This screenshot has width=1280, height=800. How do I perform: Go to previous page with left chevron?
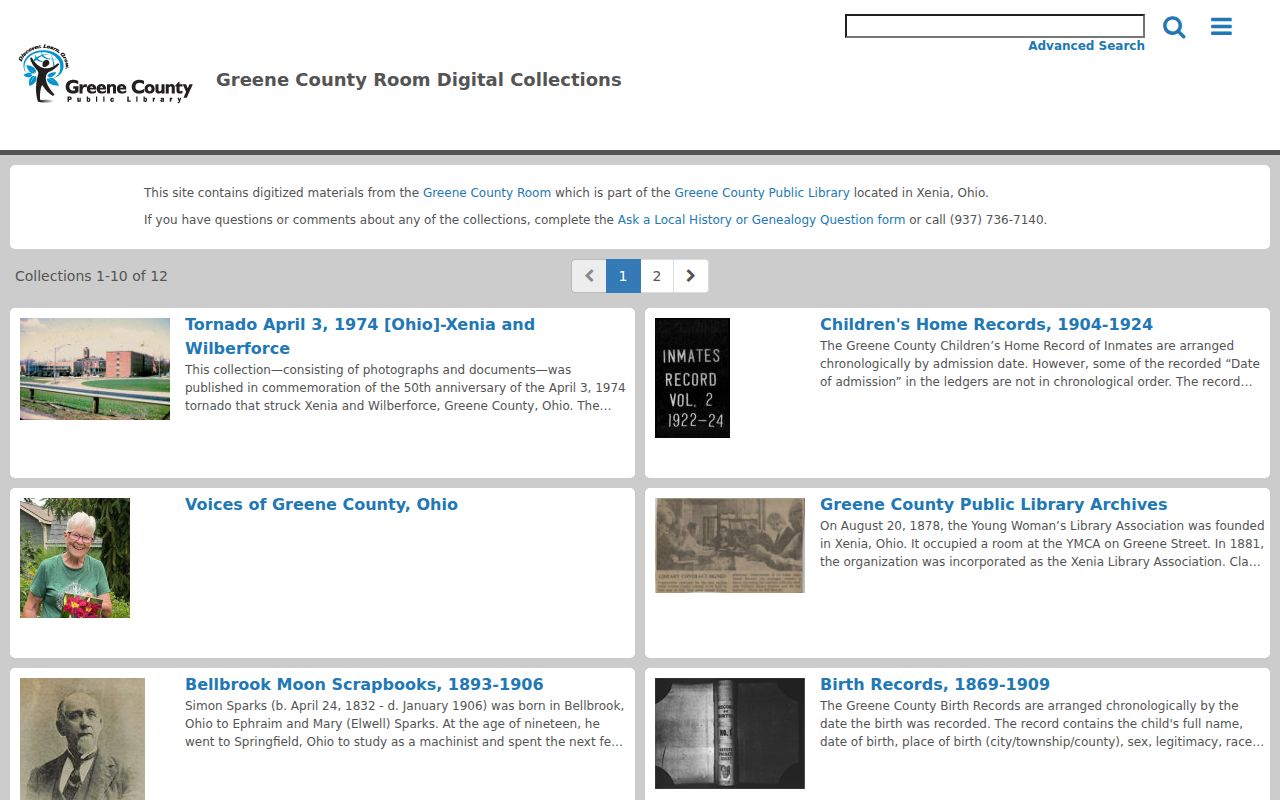(x=589, y=276)
